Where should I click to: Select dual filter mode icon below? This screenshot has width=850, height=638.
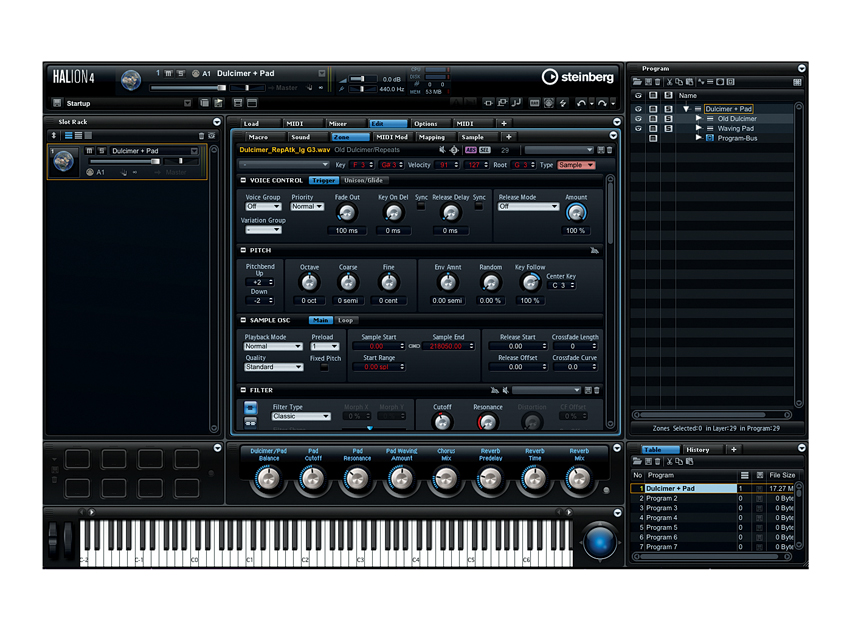pyautogui.click(x=250, y=422)
